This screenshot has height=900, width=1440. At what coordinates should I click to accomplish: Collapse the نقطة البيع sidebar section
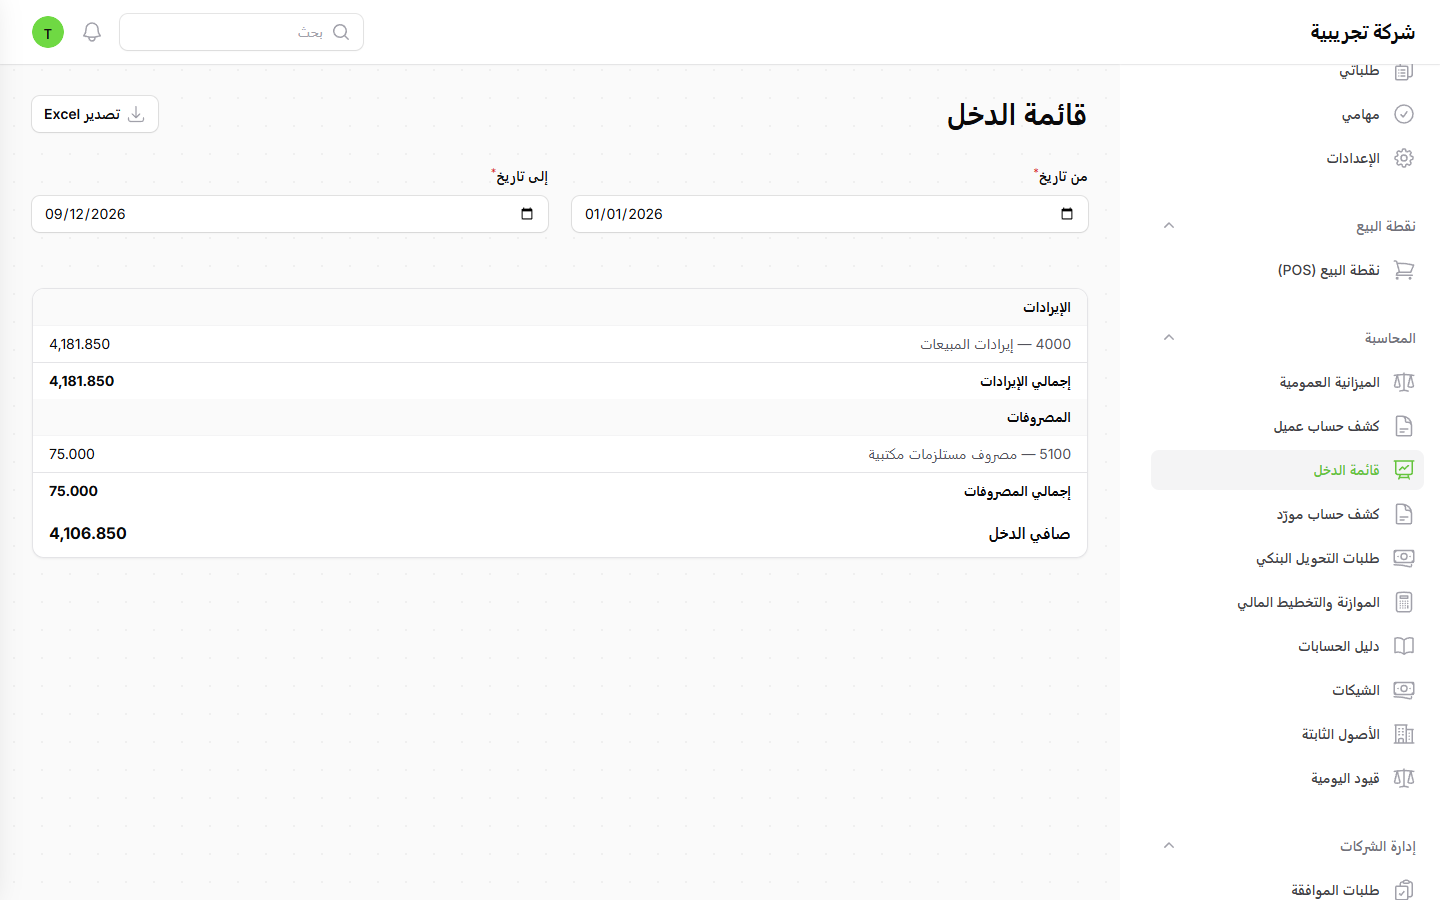[1168, 226]
